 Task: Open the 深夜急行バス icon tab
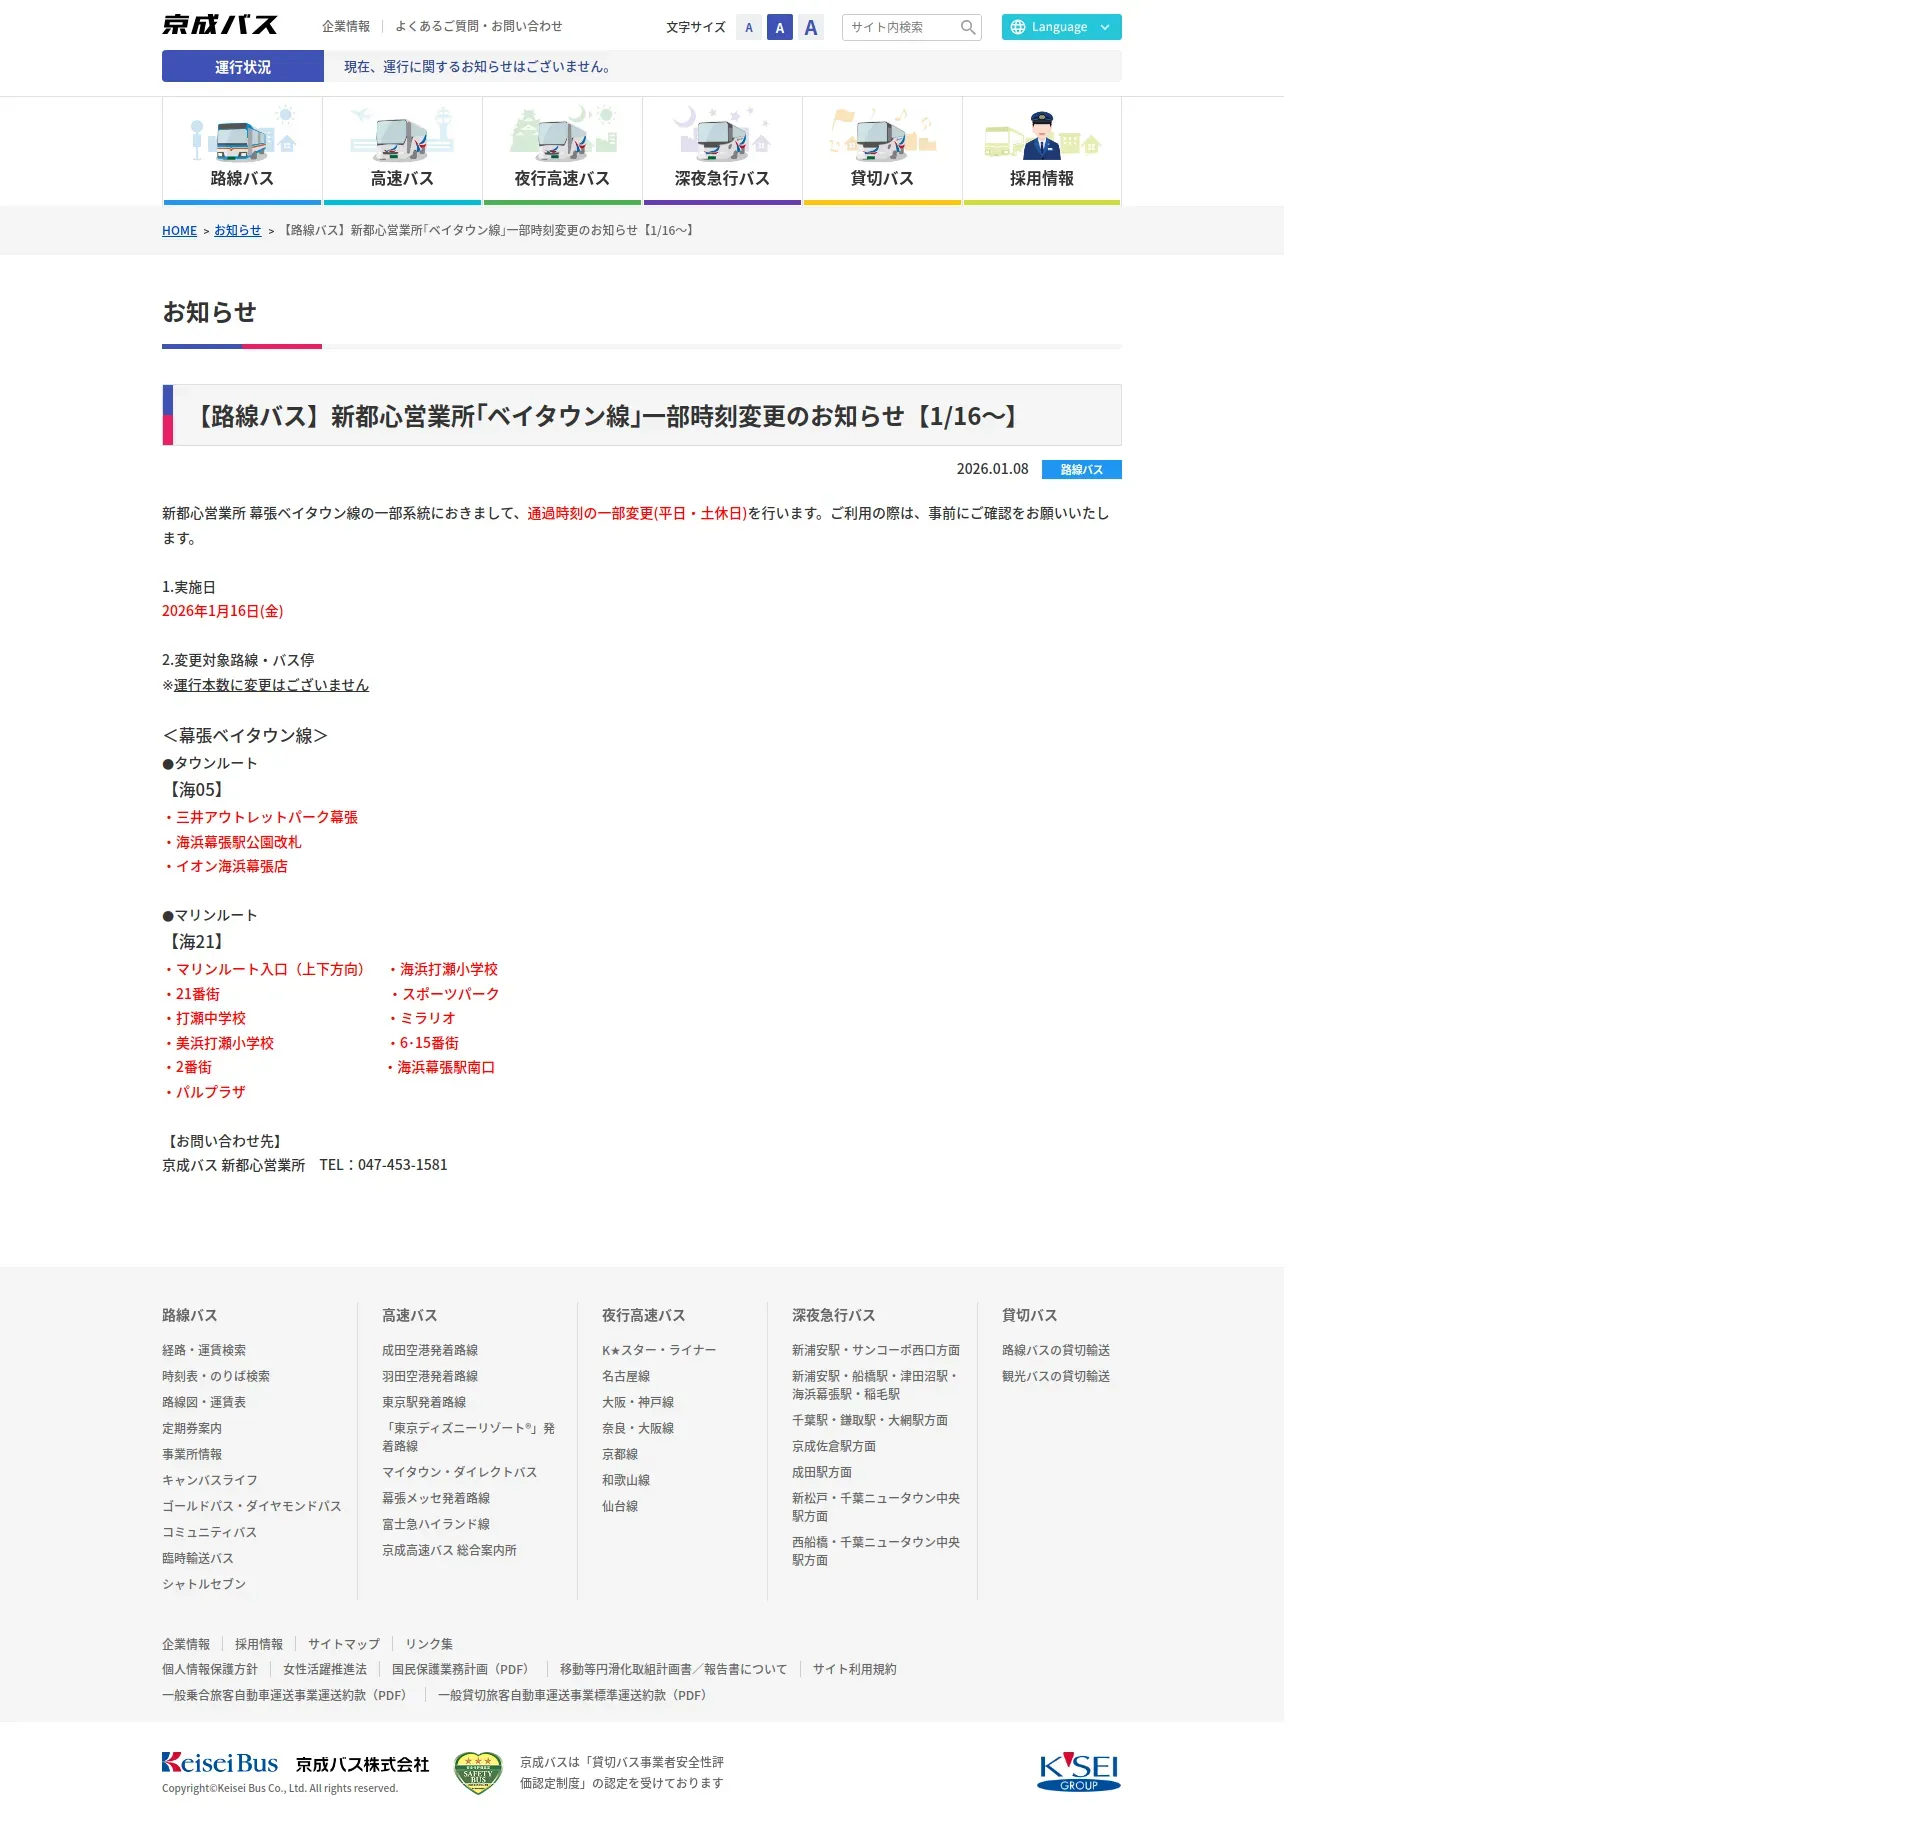[x=722, y=138]
